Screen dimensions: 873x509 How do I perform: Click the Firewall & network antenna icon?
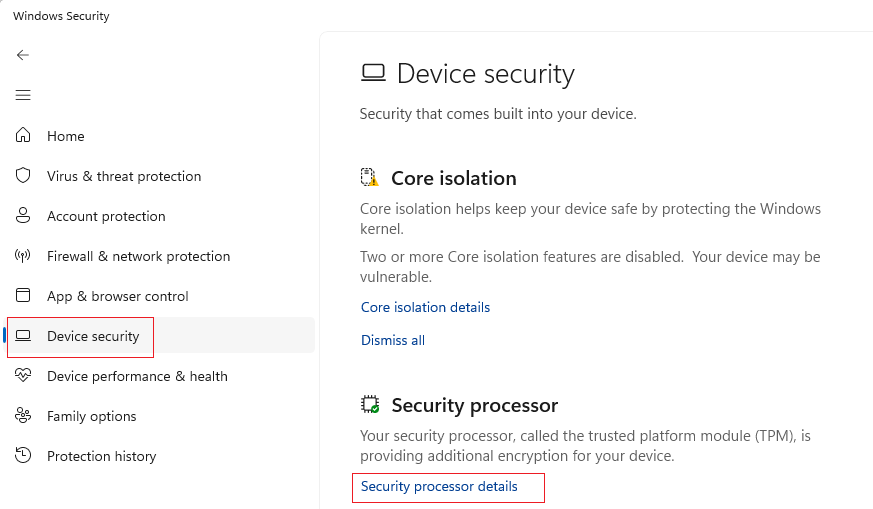pyautogui.click(x=23, y=256)
